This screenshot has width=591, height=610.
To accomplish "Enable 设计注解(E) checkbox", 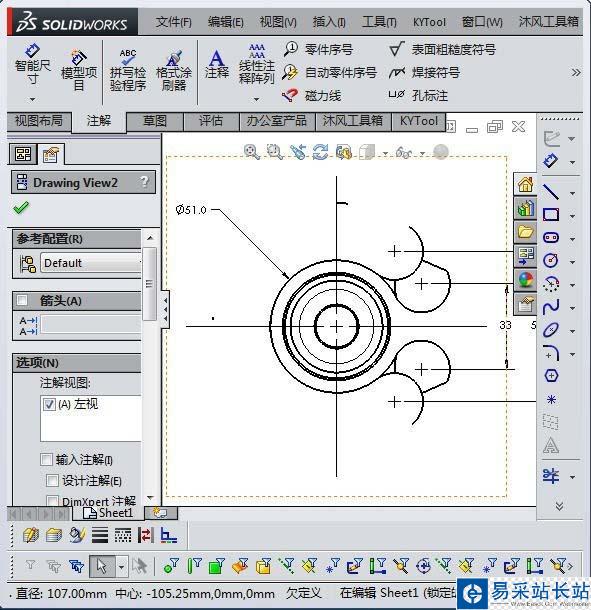I will click(x=53, y=481).
